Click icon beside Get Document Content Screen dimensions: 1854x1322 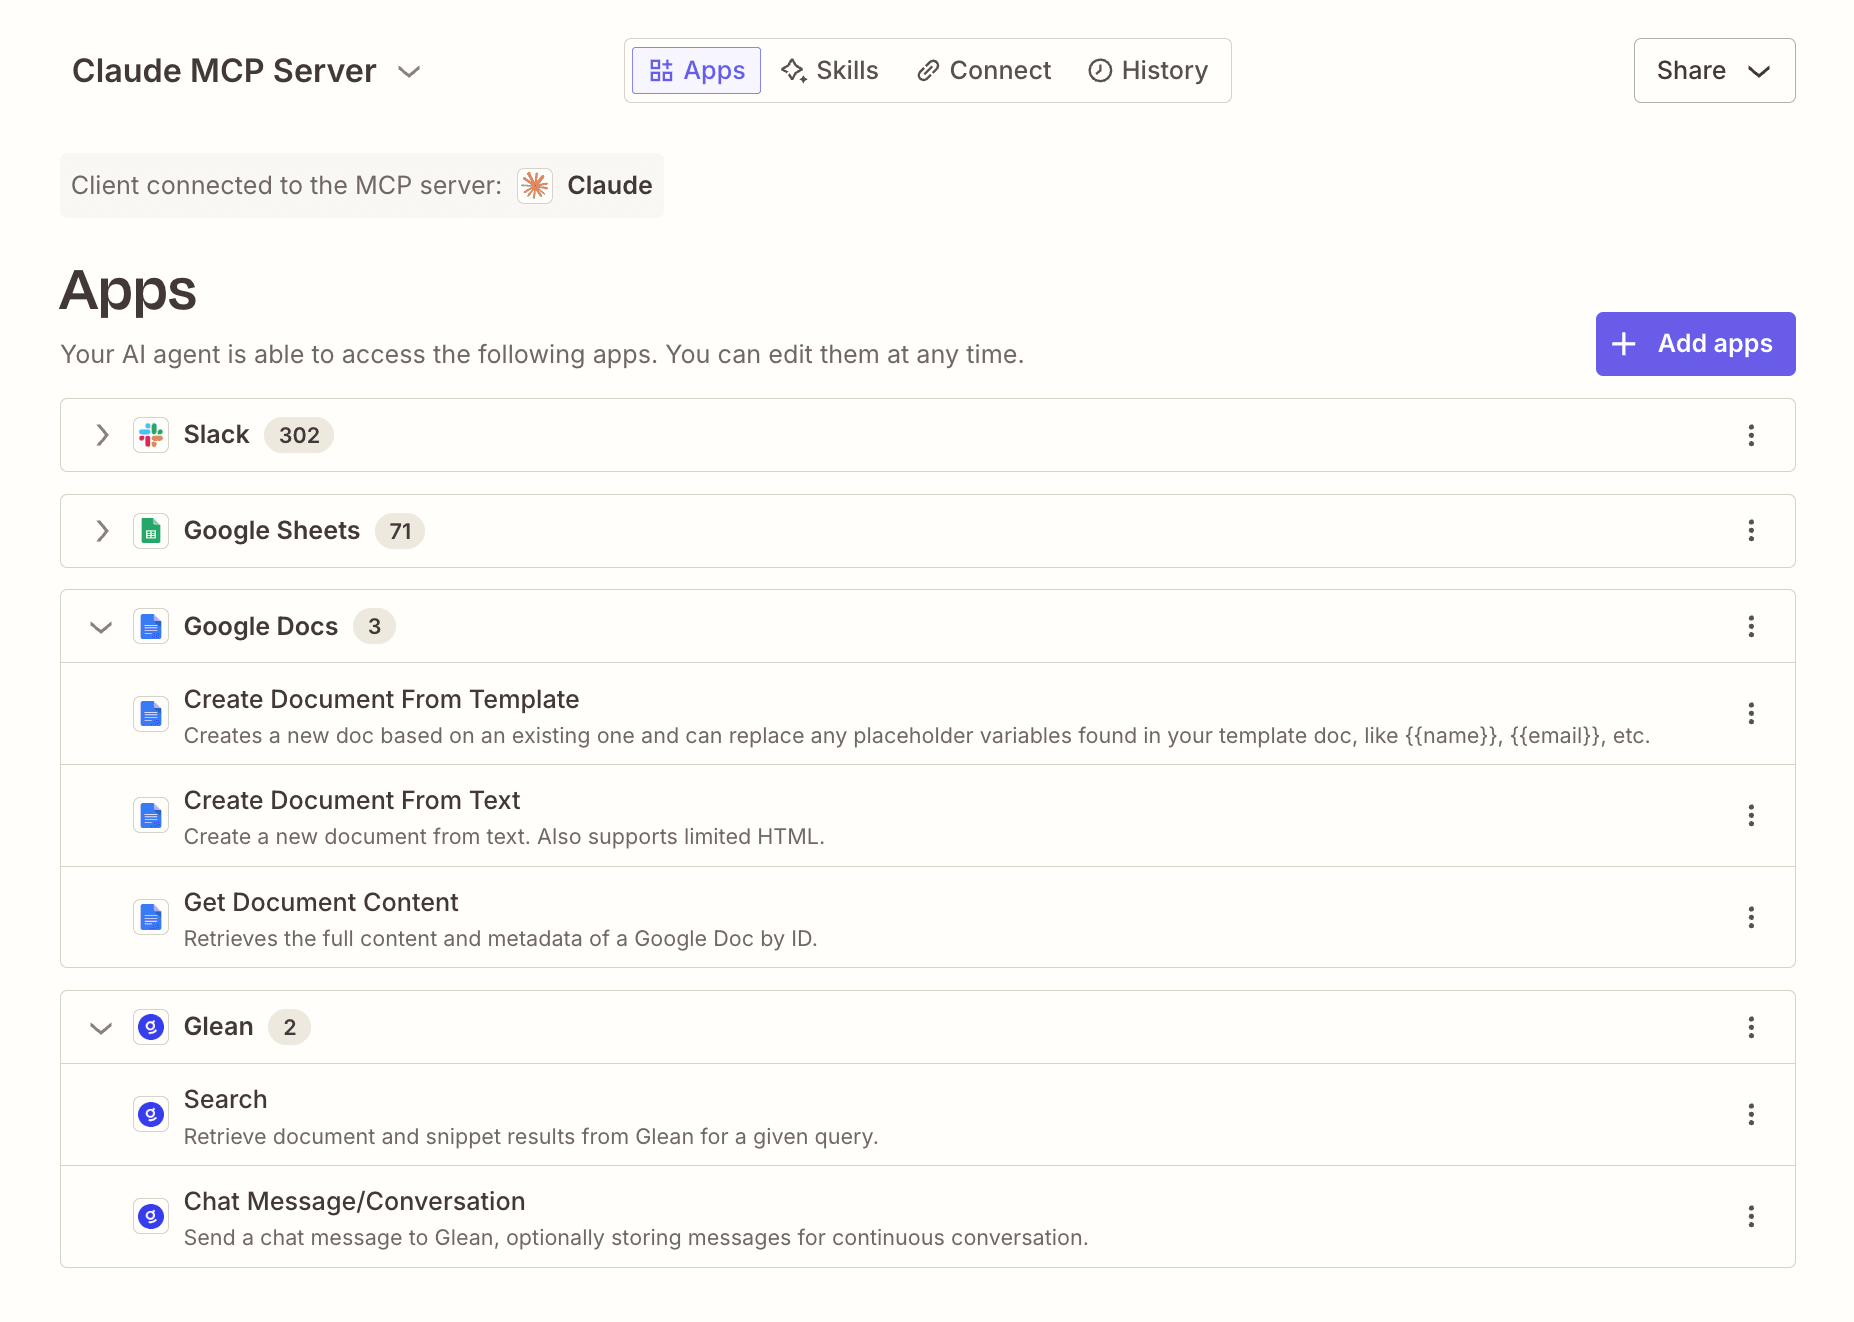[x=151, y=917]
